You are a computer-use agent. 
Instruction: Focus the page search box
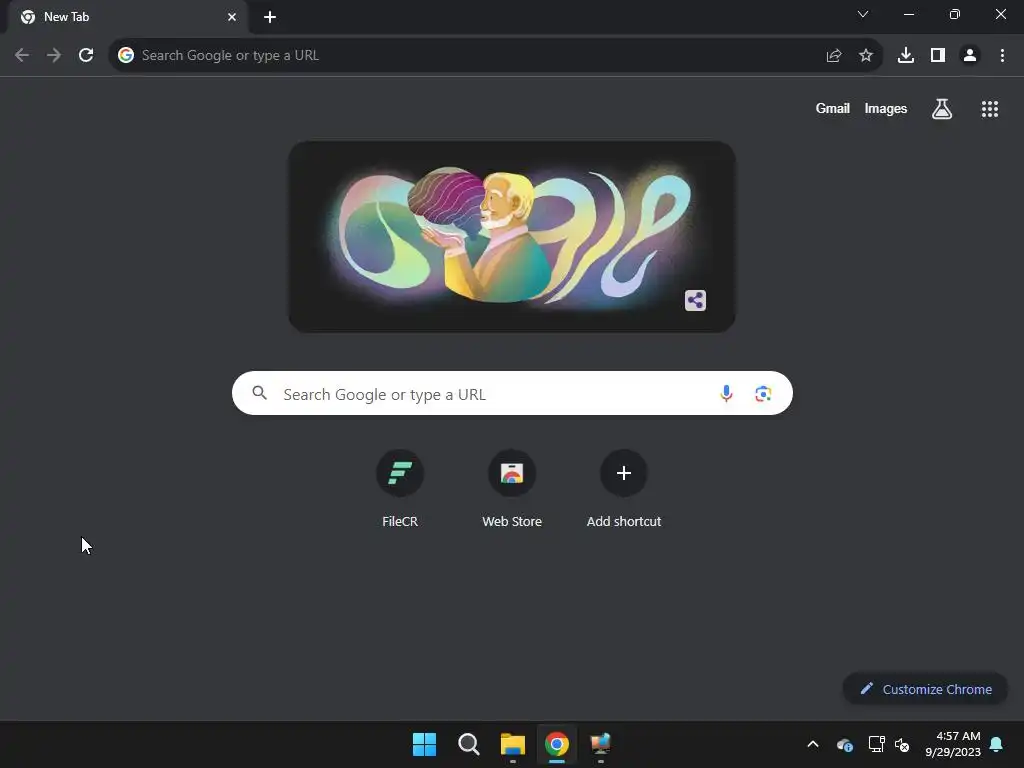pyautogui.click(x=512, y=393)
